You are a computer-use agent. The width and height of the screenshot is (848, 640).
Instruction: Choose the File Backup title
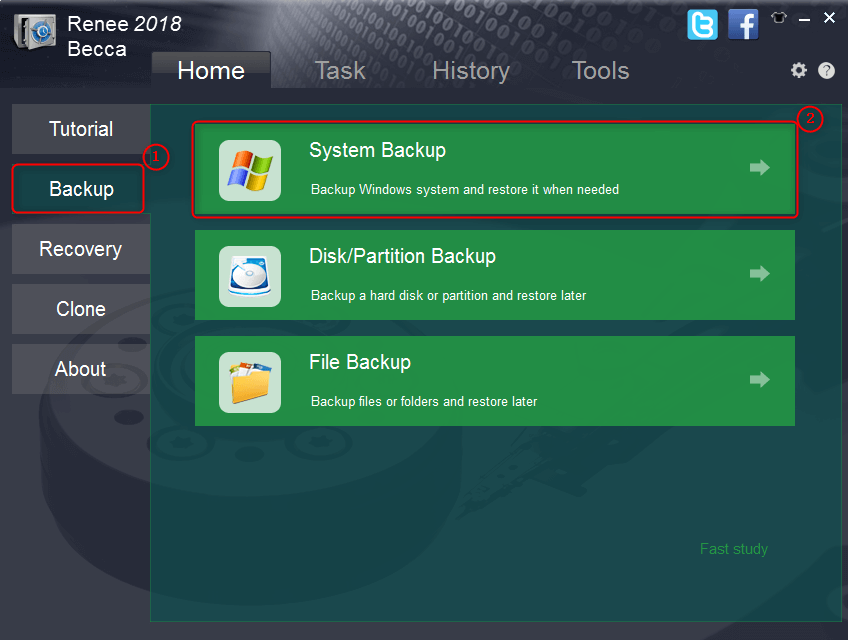coord(360,362)
